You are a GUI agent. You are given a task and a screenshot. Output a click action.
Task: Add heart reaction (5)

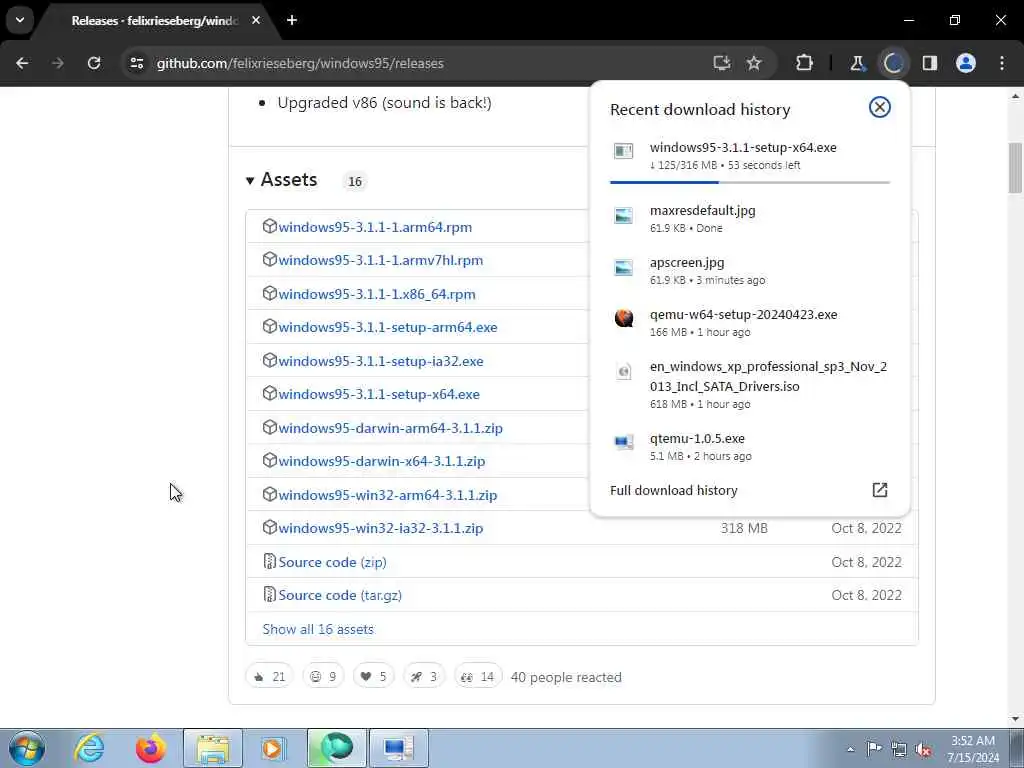pyautogui.click(x=374, y=677)
